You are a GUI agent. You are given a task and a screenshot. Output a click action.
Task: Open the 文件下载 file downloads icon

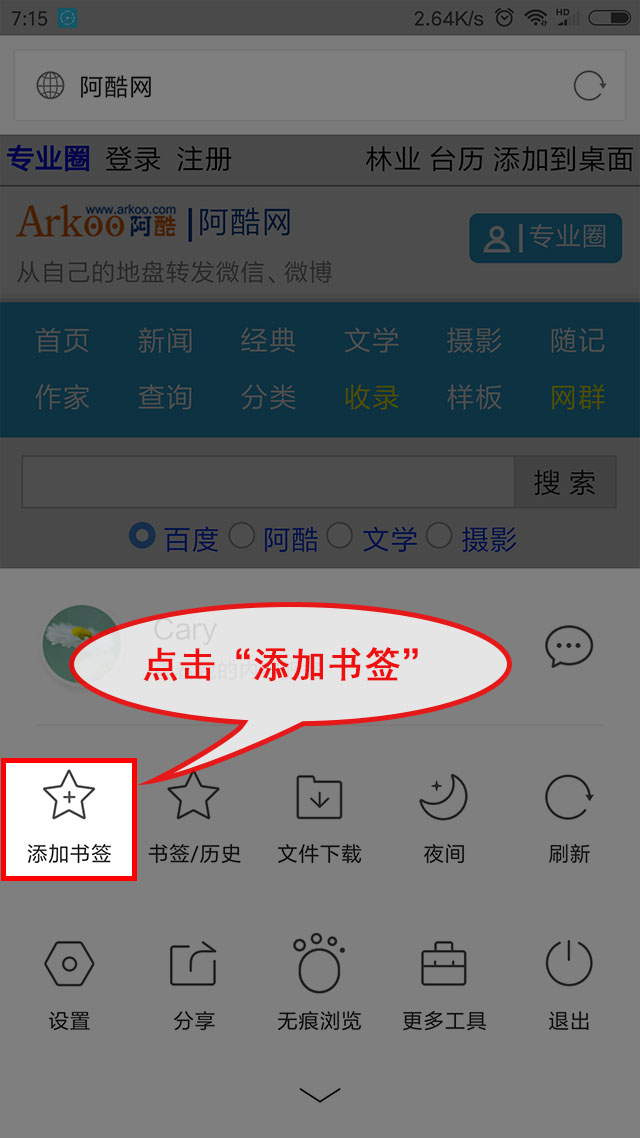[x=319, y=797]
